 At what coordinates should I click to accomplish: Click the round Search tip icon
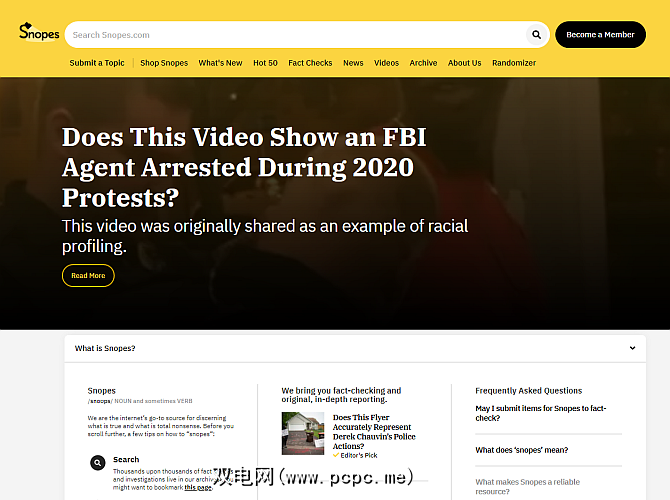pyautogui.click(x=98, y=462)
